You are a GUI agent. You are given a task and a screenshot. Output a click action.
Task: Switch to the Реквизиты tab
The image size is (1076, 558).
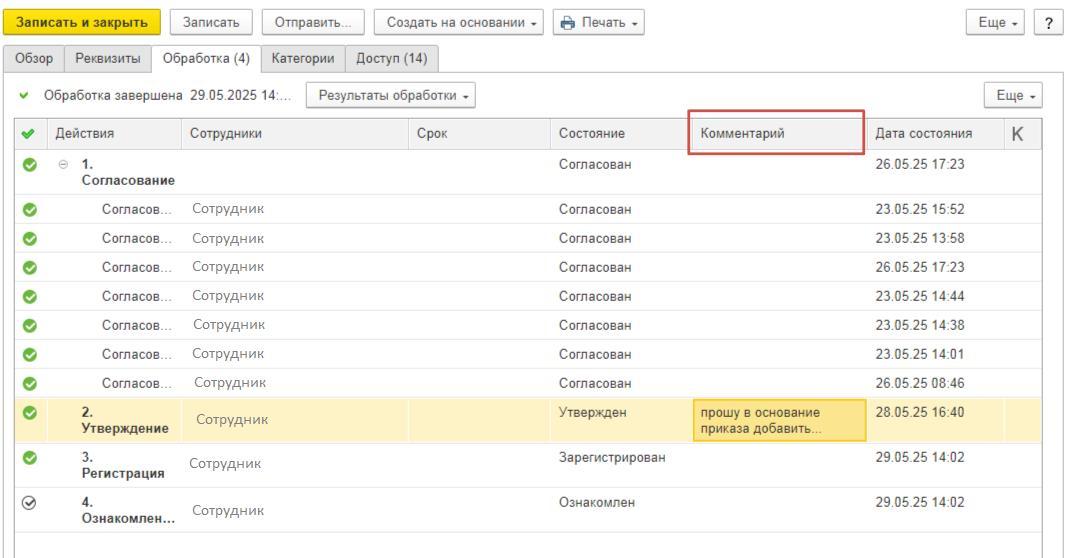[107, 59]
